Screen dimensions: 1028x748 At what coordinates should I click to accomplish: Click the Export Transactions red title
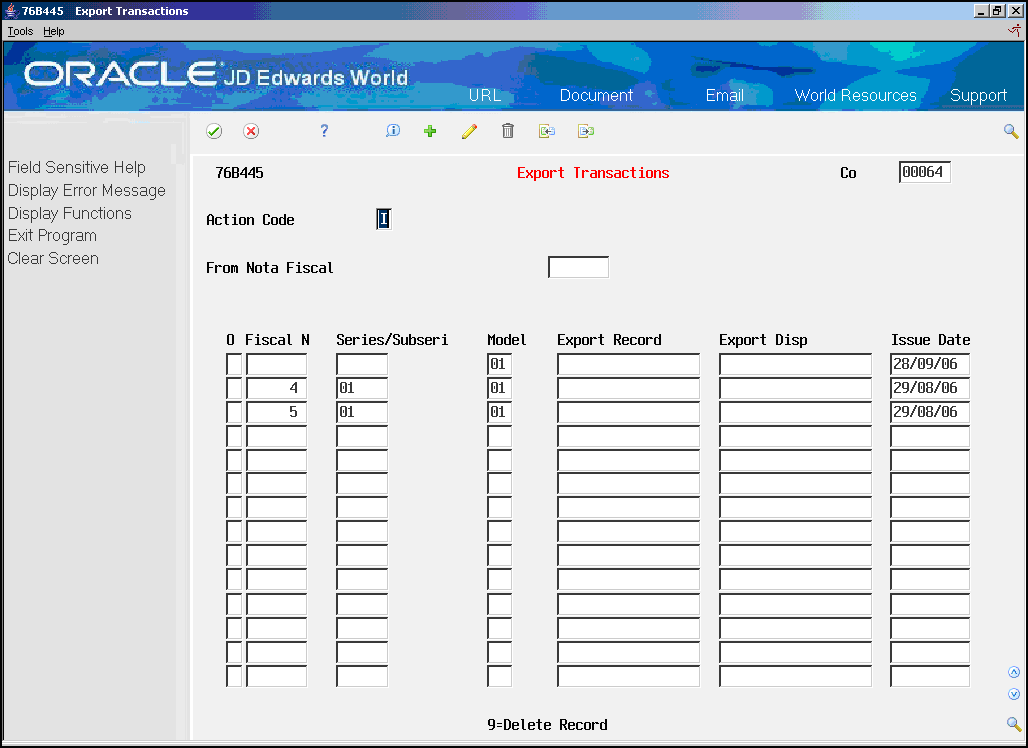pos(593,173)
